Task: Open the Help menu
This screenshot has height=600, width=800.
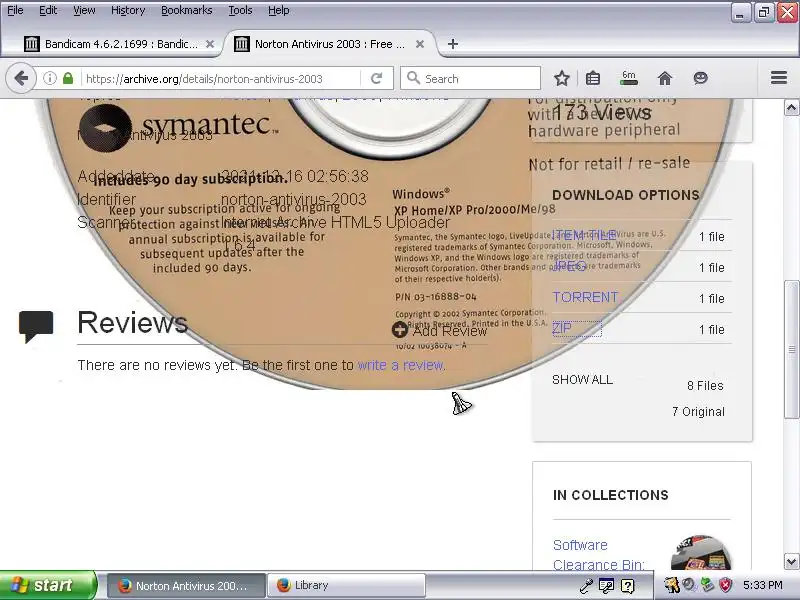Action: [279, 10]
